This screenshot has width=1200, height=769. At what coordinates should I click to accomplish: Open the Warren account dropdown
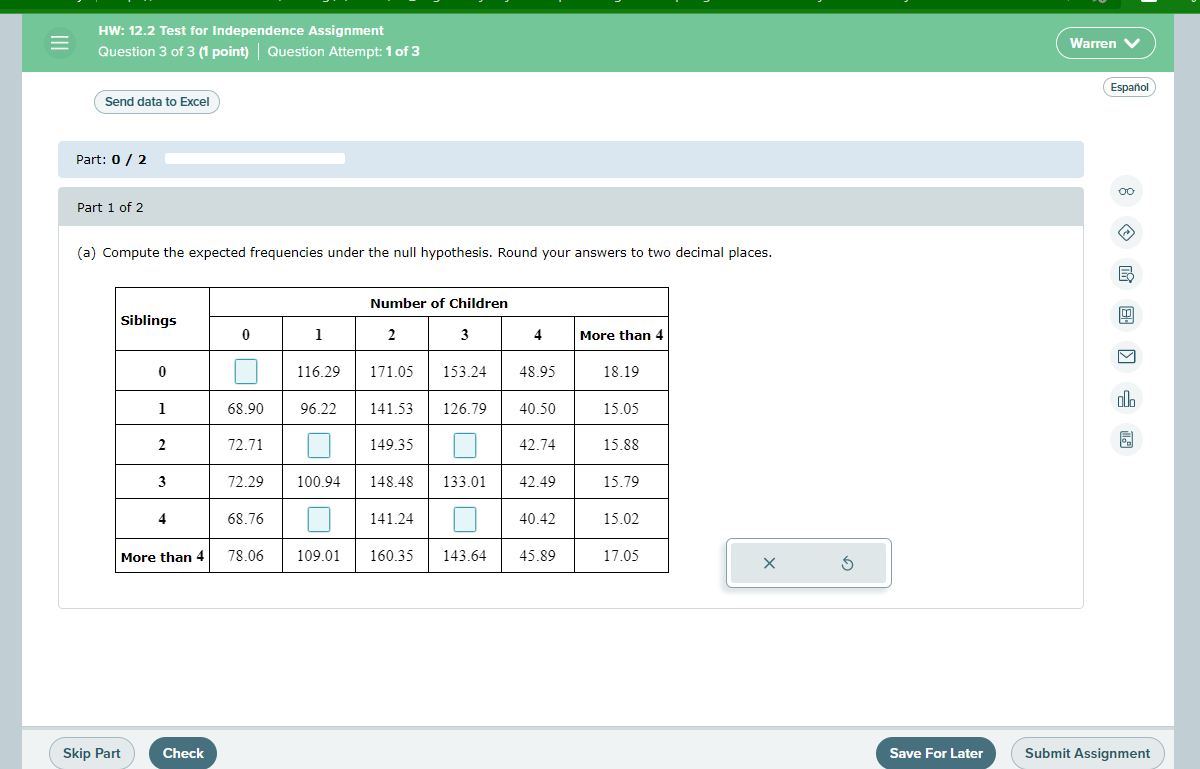coord(1106,43)
